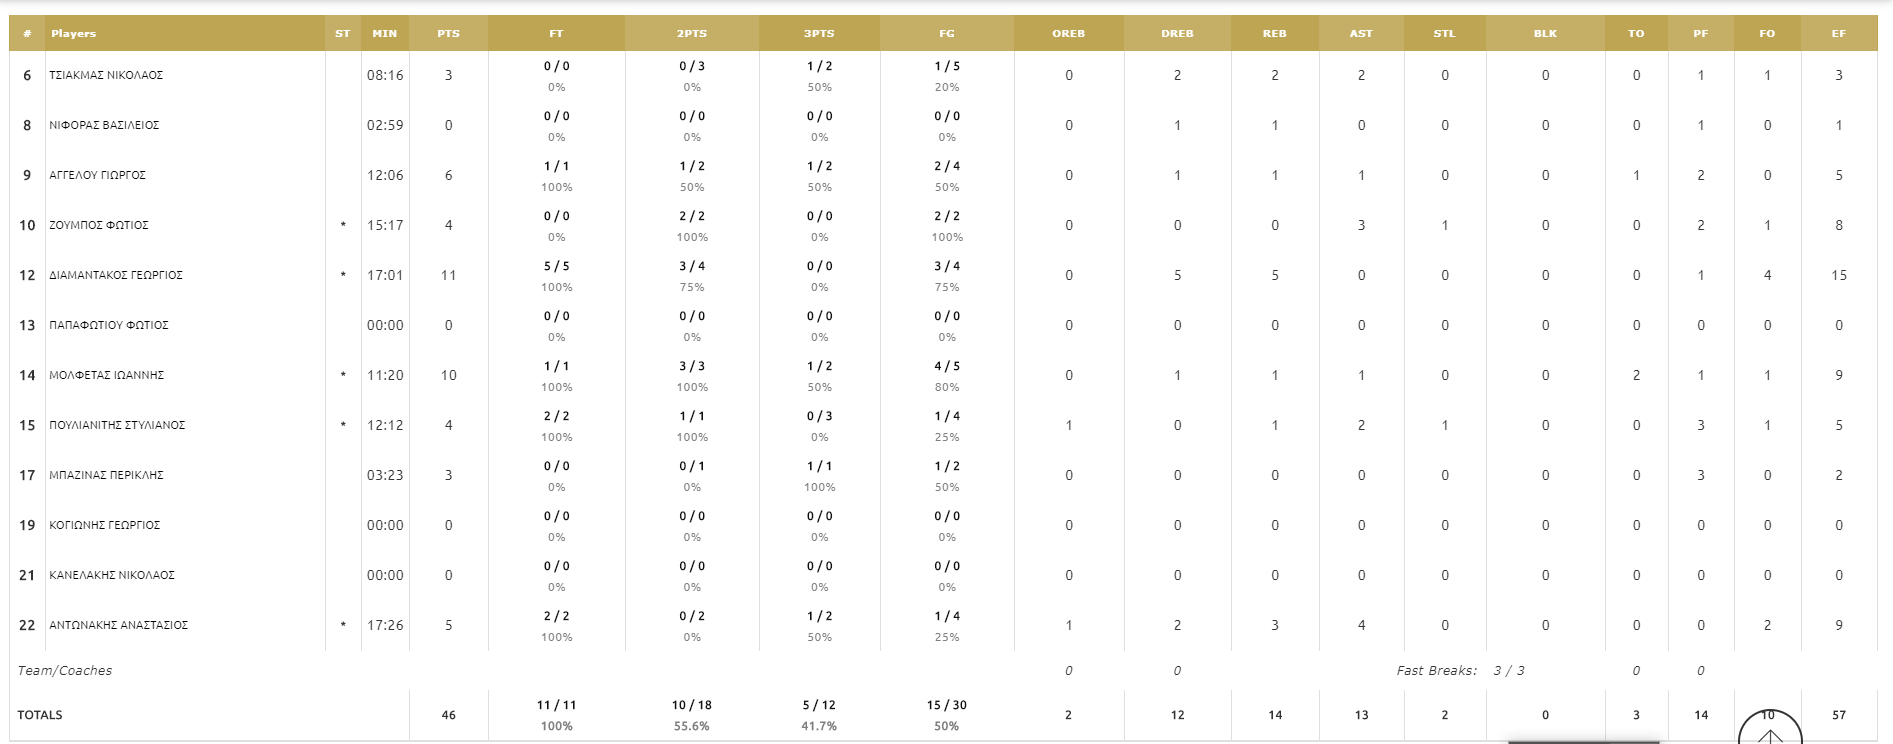This screenshot has width=1893, height=744.
Task: Open player ΔΙΑΜΑΝΤΑΚΟΣ ΓΕΩΡΓΙΟΣ
Action: (x=116, y=276)
